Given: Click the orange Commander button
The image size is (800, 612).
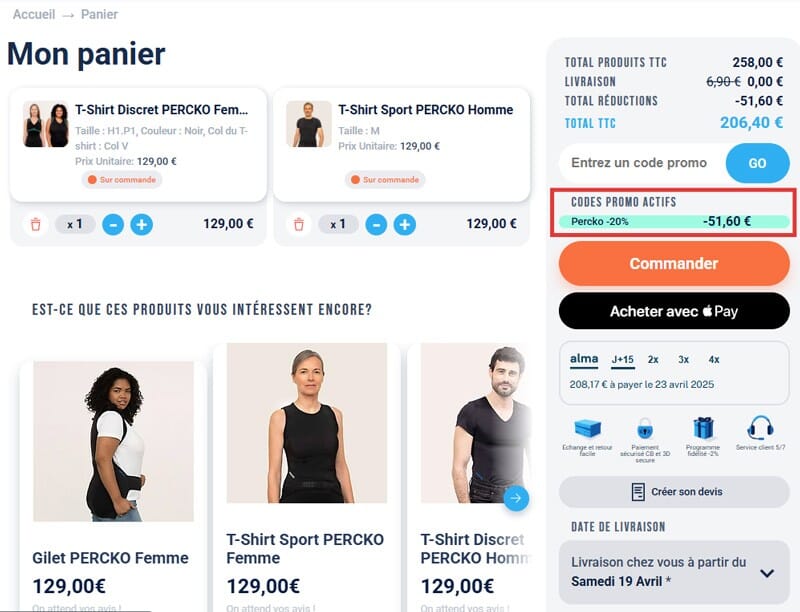Looking at the screenshot, I should [x=674, y=264].
